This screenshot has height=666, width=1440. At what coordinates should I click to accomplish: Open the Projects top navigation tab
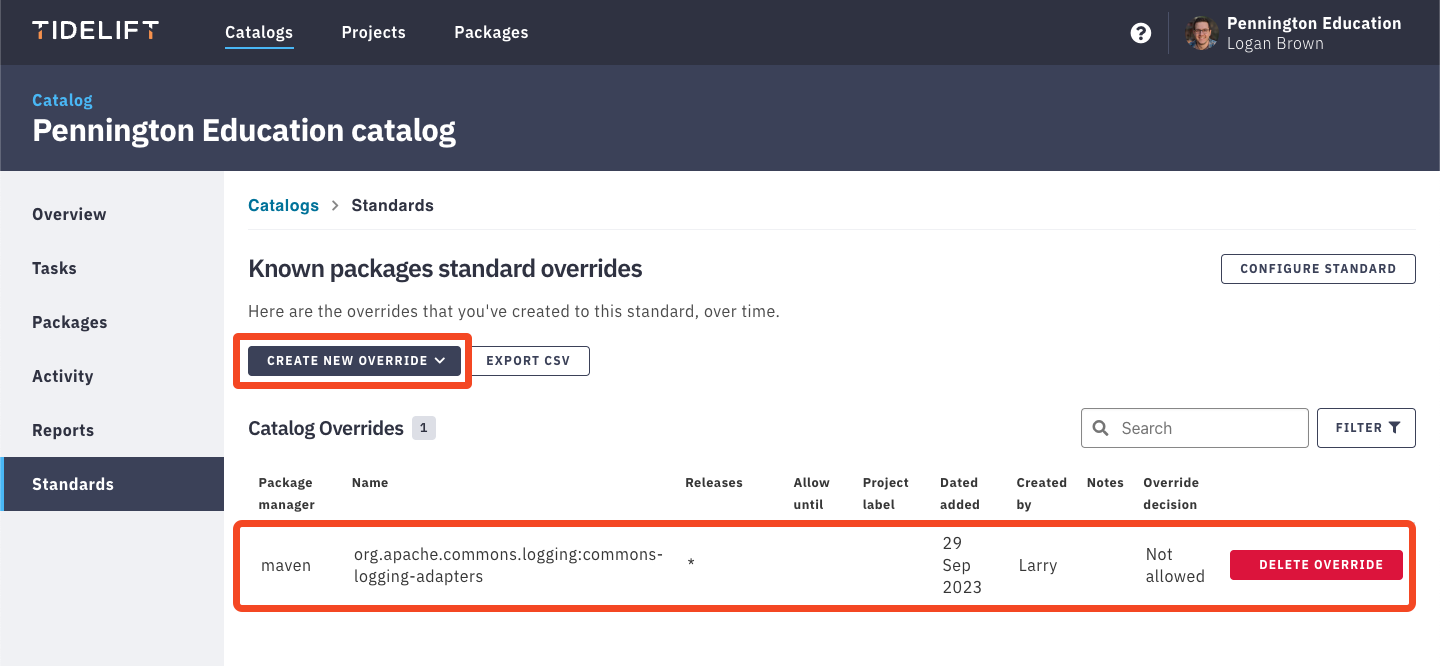pyautogui.click(x=374, y=32)
